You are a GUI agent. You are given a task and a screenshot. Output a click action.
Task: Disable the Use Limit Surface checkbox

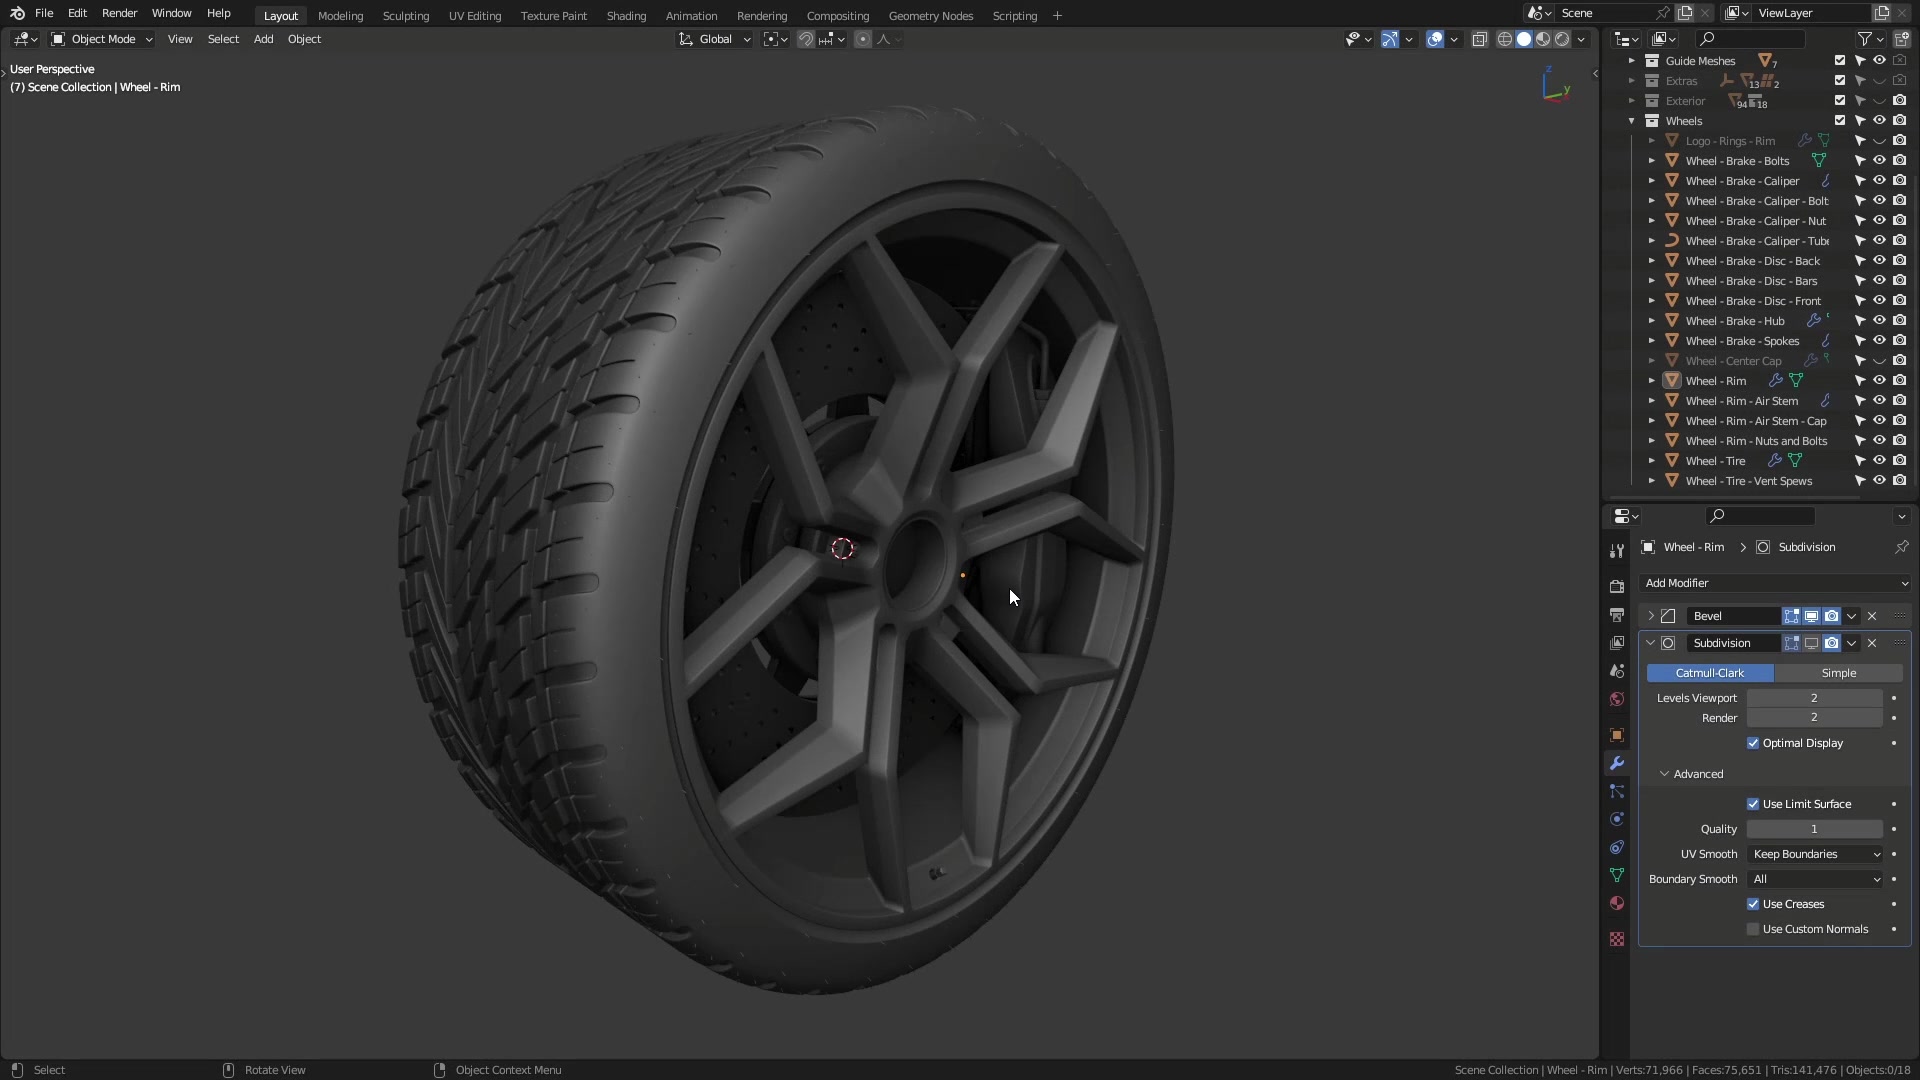coord(1753,804)
